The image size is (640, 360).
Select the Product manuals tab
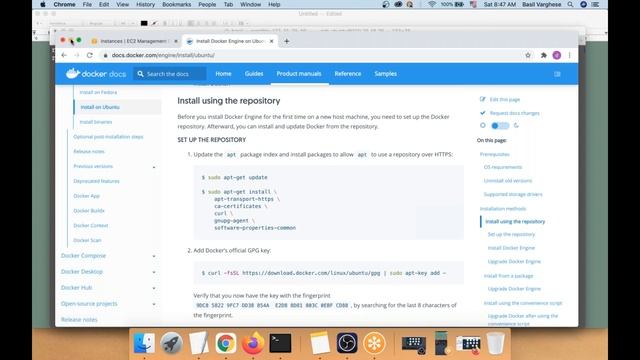tap(299, 74)
